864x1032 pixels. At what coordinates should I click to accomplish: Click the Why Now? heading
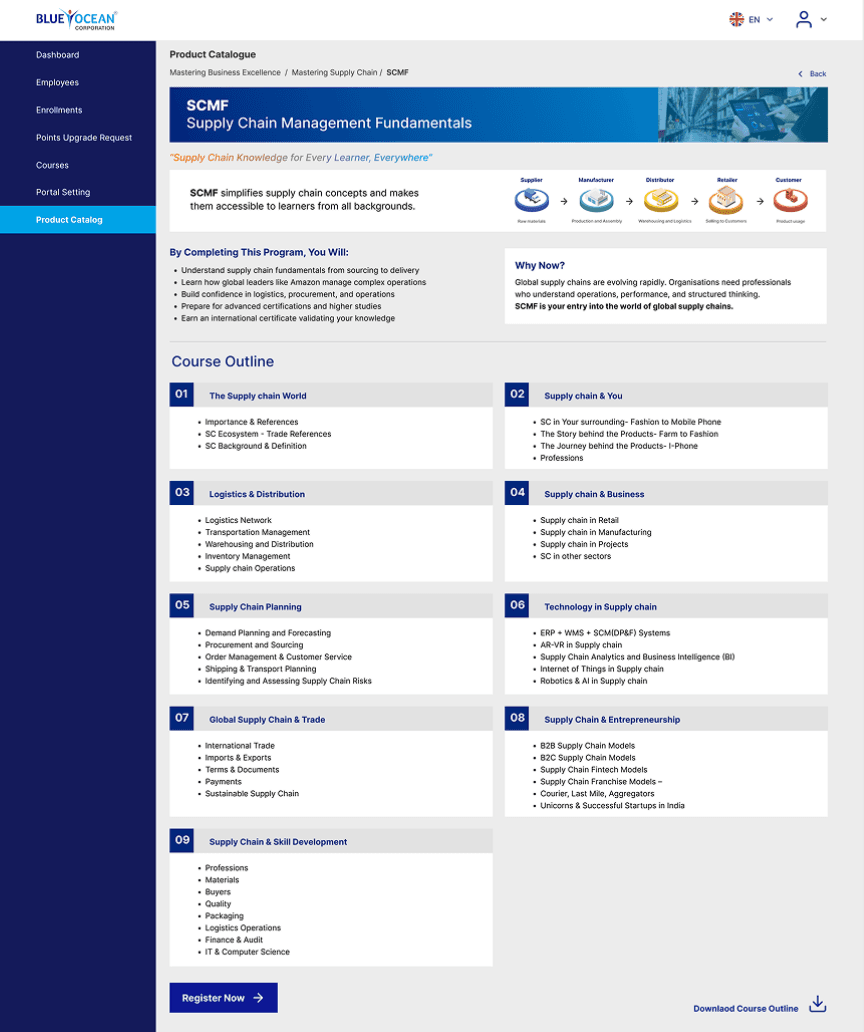[540, 265]
